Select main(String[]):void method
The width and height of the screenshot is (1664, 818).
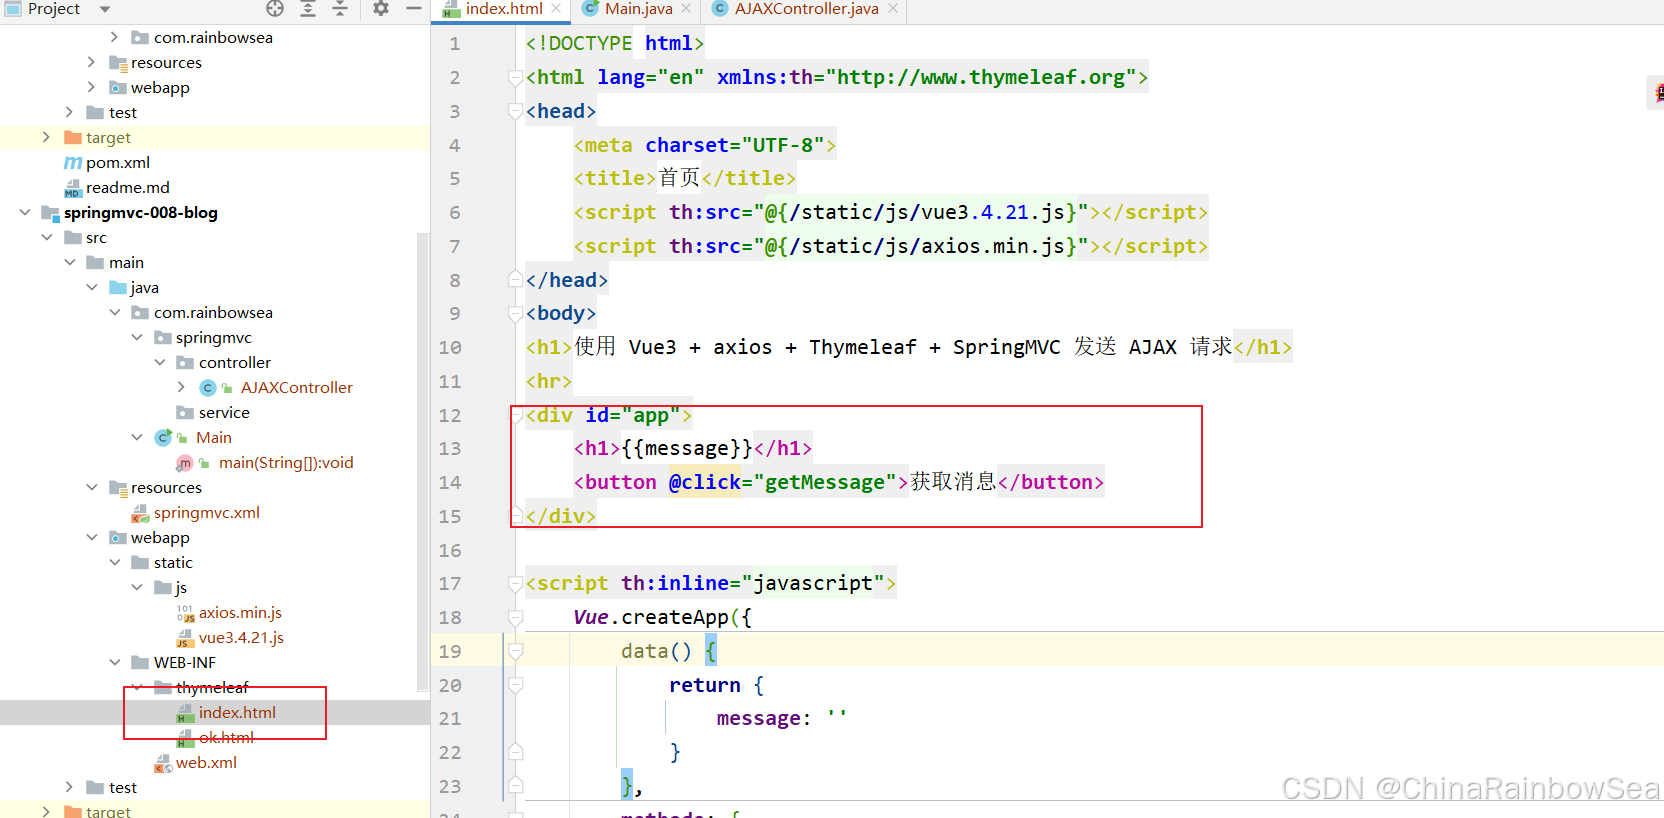tap(286, 462)
